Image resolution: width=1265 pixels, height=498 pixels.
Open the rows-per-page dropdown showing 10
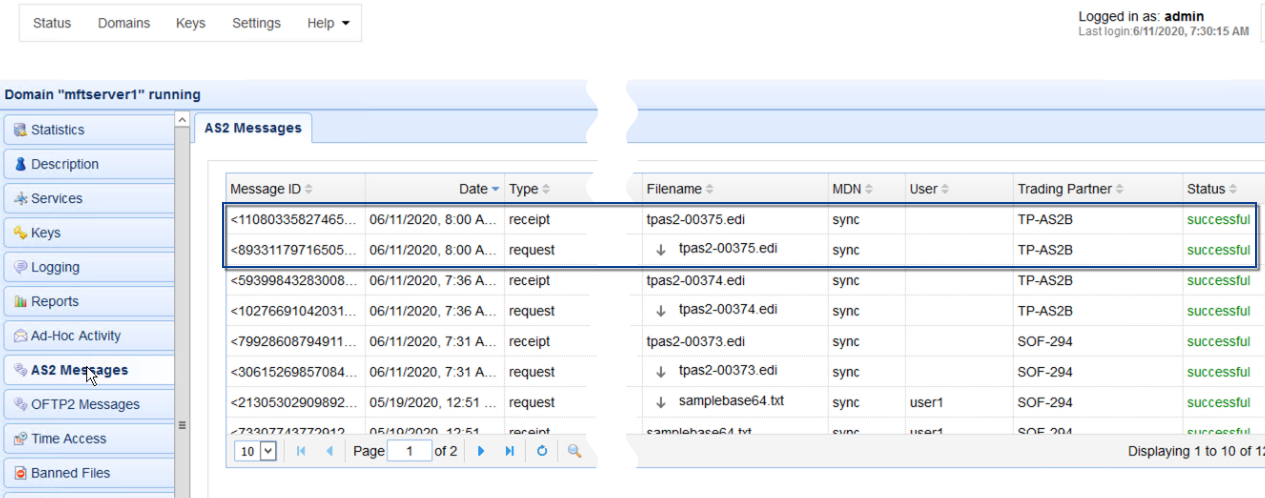coord(255,451)
